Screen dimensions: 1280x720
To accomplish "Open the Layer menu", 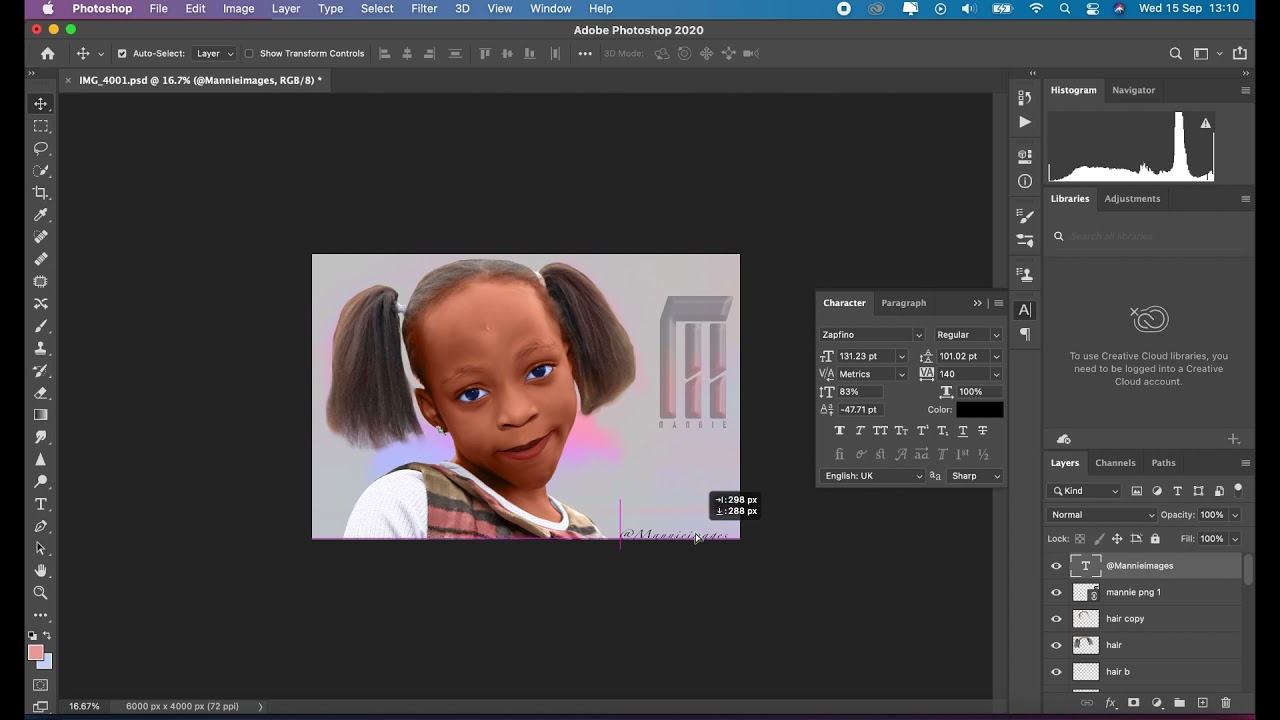I will click(x=286, y=9).
